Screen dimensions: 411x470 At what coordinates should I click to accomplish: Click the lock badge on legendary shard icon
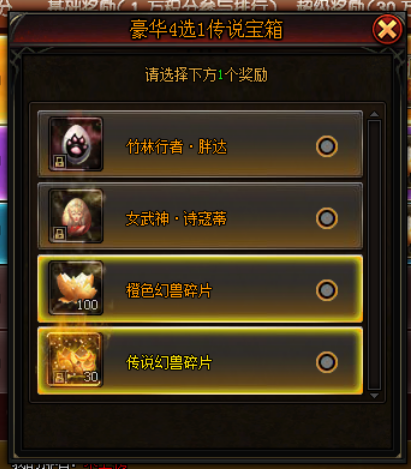(x=59, y=378)
